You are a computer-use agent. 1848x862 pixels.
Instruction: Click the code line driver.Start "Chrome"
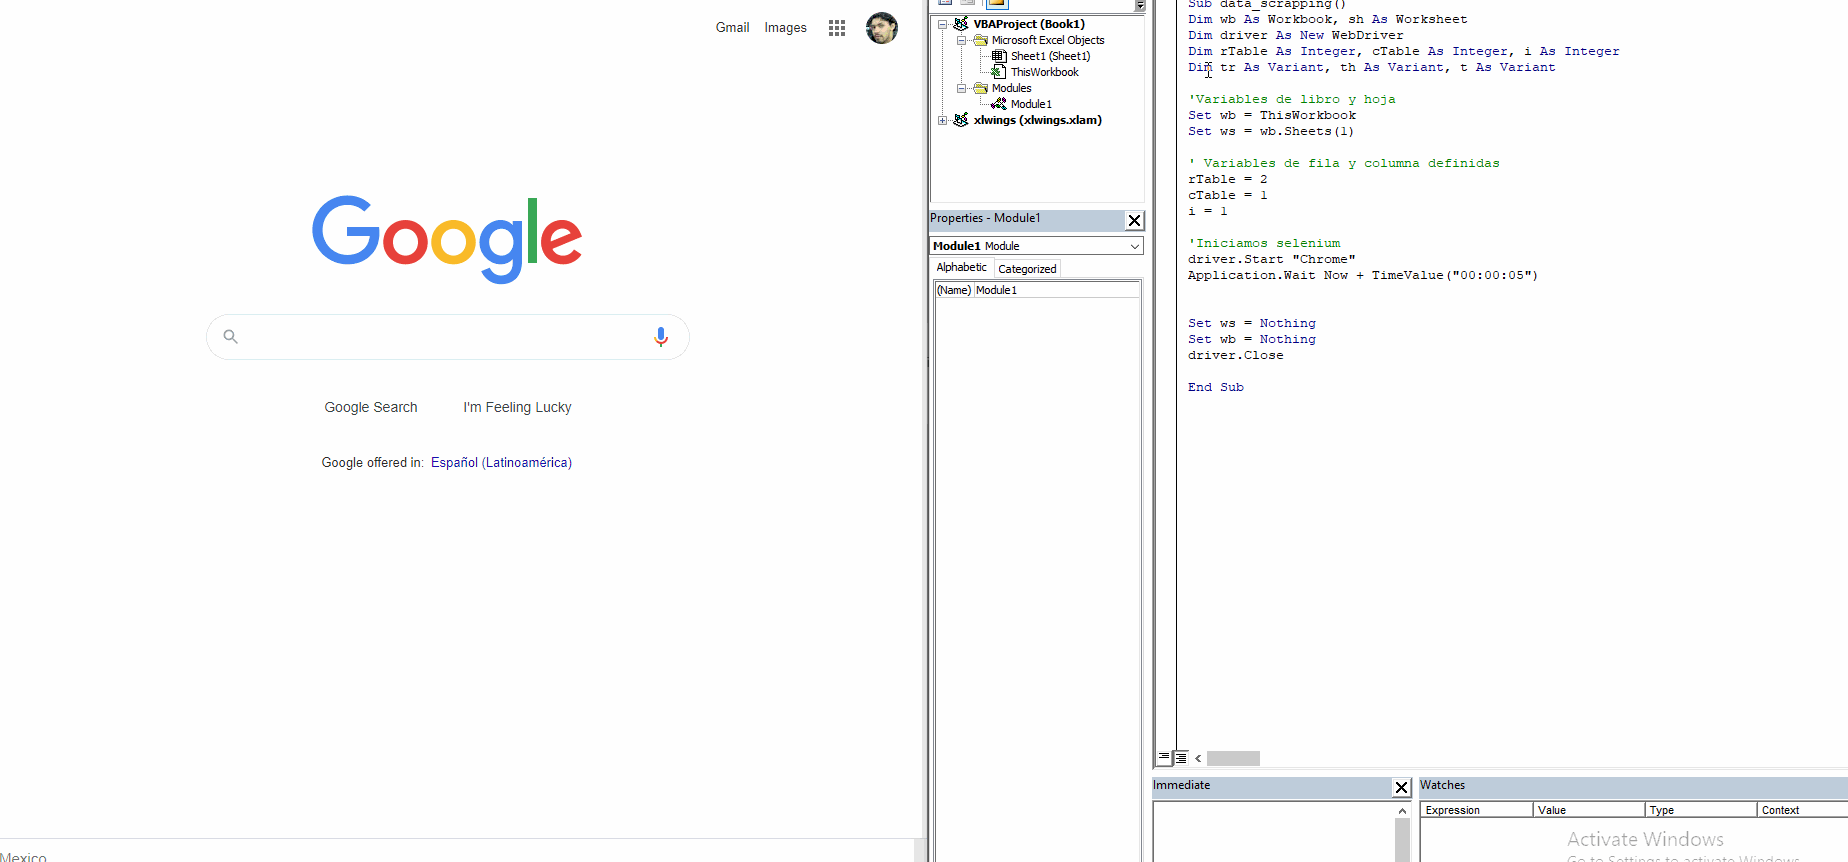point(1271,259)
